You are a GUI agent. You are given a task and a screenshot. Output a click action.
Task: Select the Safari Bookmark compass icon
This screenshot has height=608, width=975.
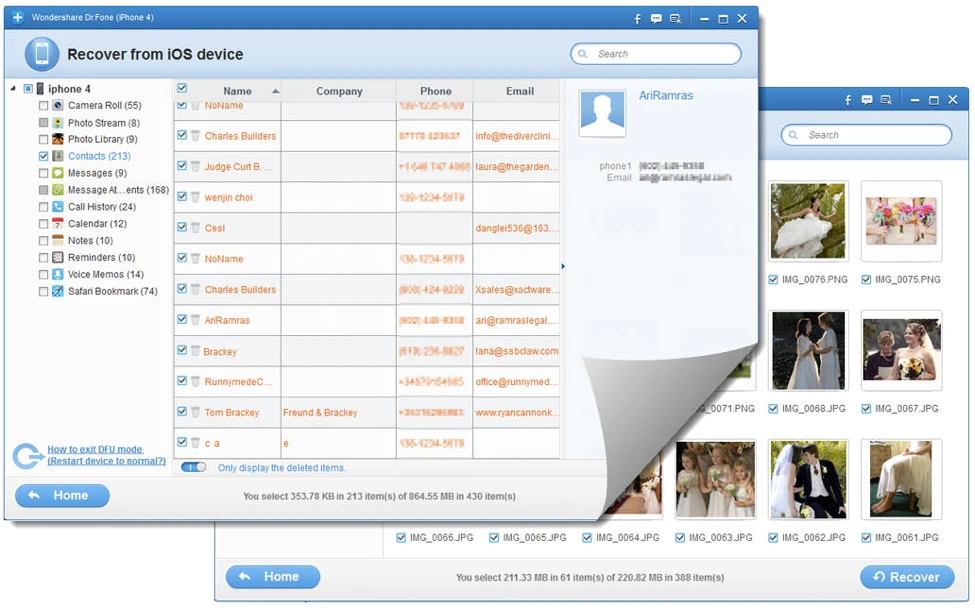tap(58, 292)
